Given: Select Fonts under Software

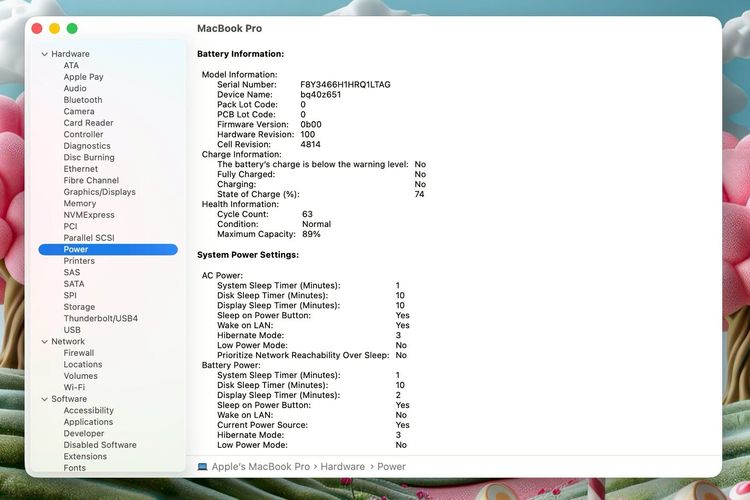Looking at the screenshot, I should (x=75, y=468).
